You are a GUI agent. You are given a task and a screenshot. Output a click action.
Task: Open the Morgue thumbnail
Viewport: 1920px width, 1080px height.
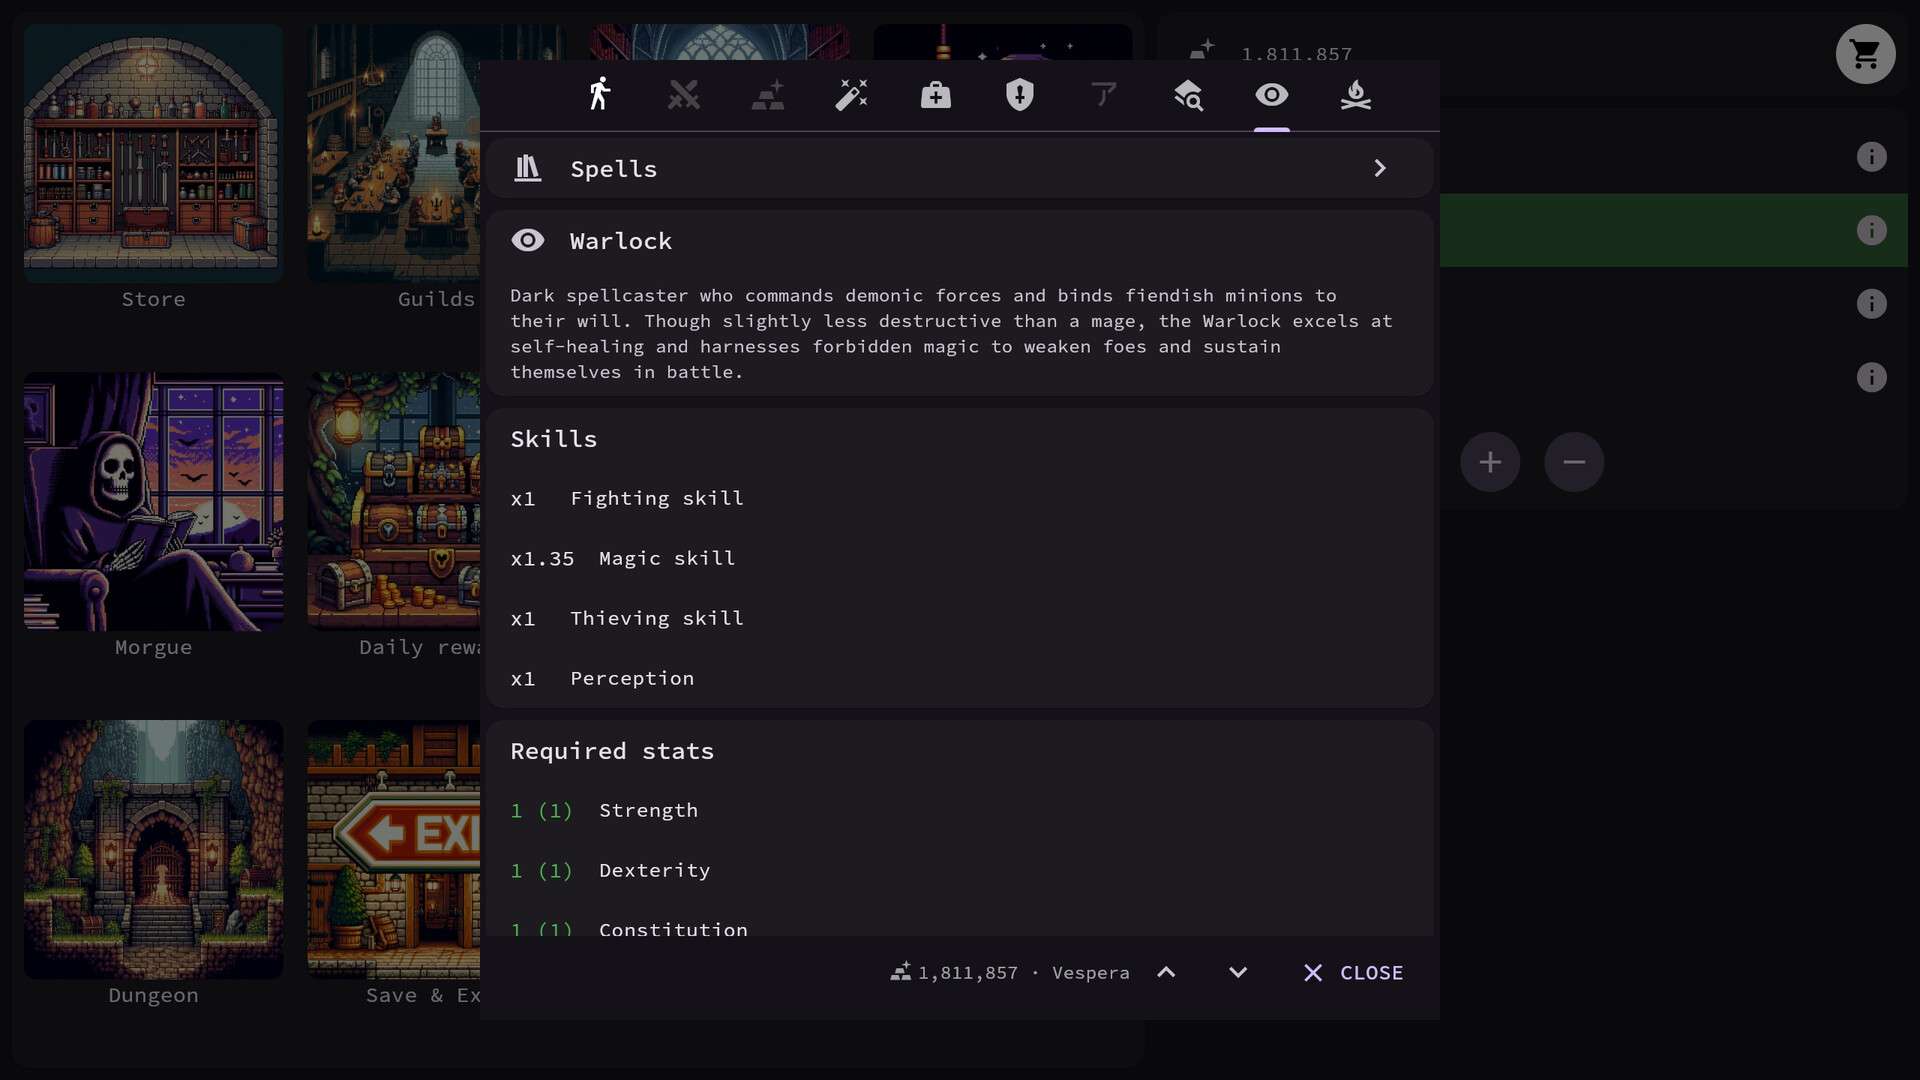(153, 502)
